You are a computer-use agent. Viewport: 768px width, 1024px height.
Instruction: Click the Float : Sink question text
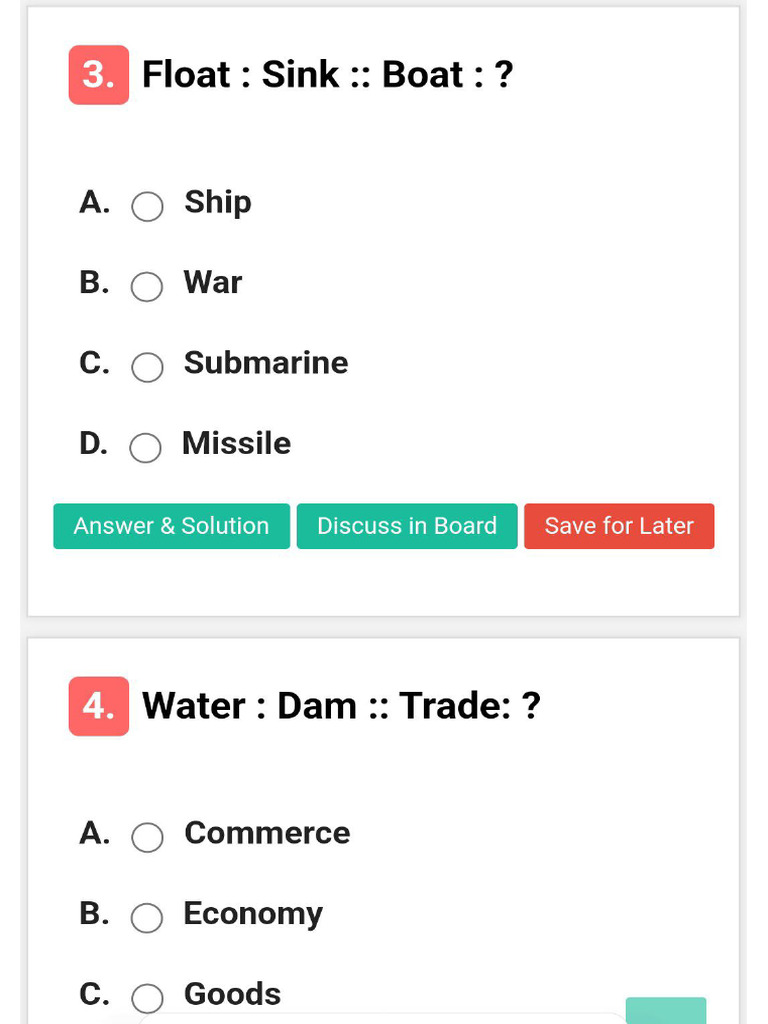point(327,75)
